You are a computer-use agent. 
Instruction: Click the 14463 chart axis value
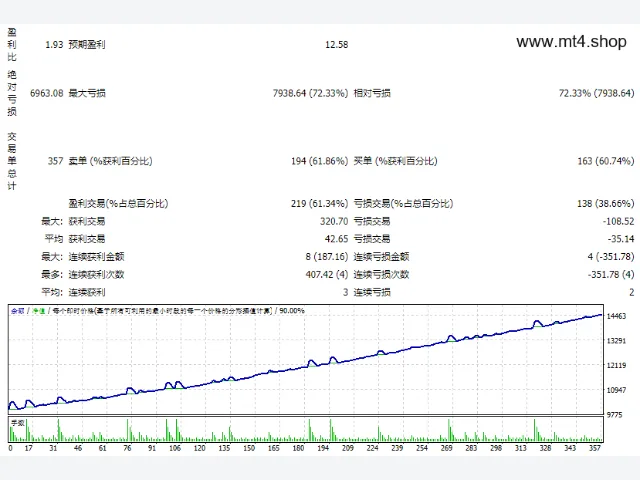coord(616,316)
